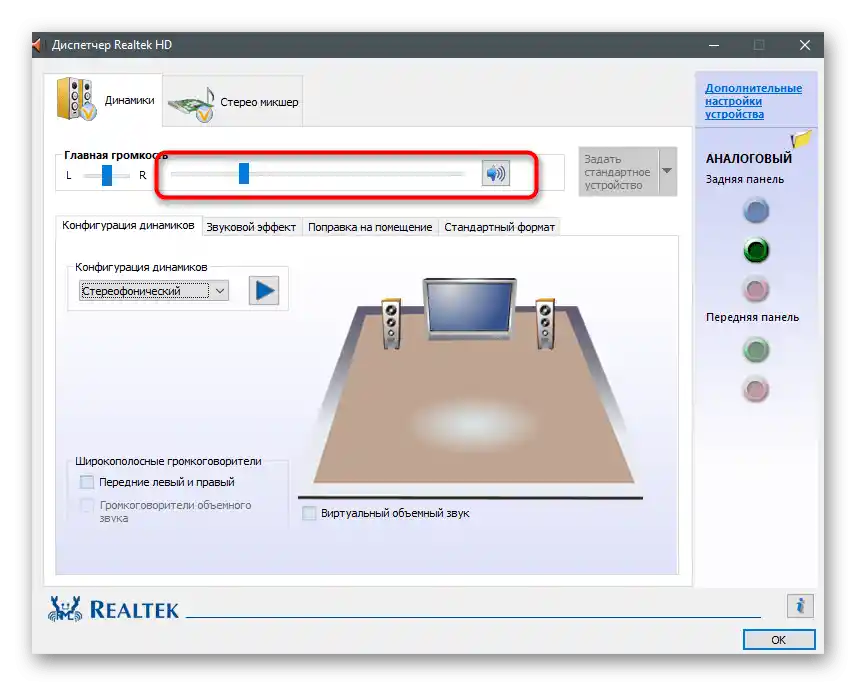Open the Звуковой эффект tab

point(251,227)
